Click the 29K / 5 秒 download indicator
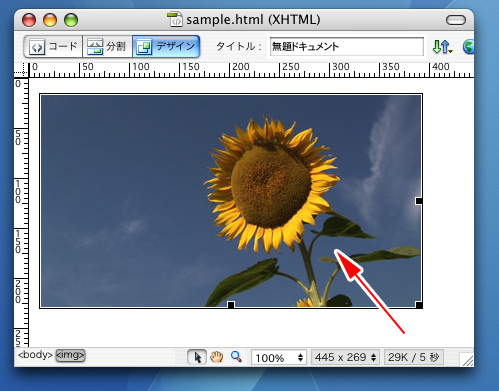The height and width of the screenshot is (391, 499). pyautogui.click(x=413, y=357)
